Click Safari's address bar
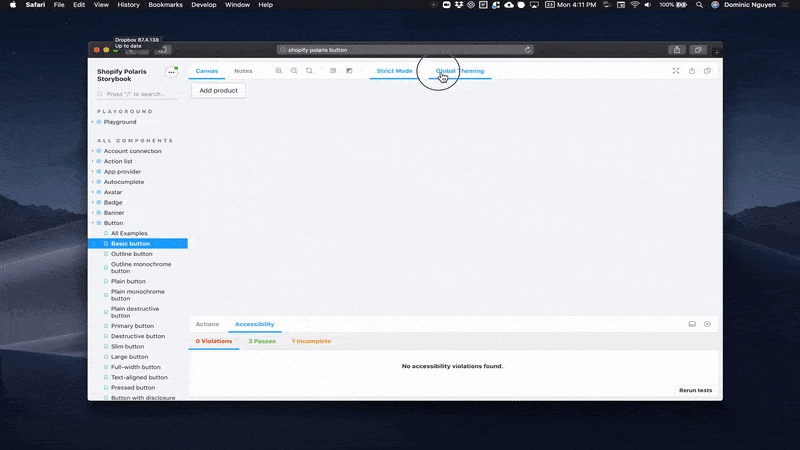 pyautogui.click(x=405, y=49)
